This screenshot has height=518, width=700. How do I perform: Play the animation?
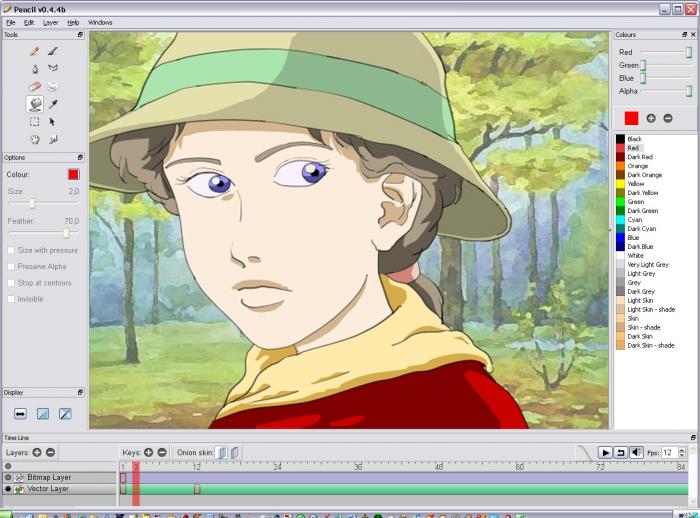[x=605, y=452]
